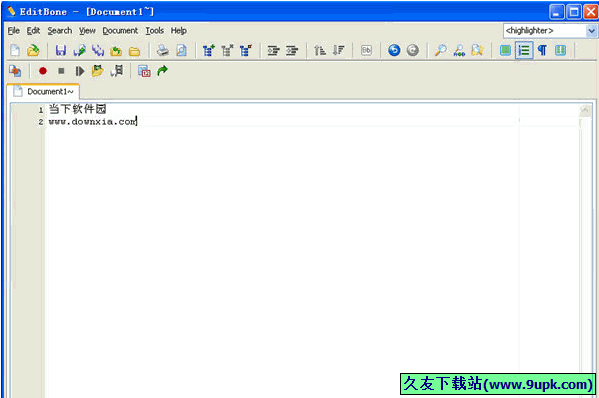Click the New document icon
Screen dimensions: 599x398
pos(15,50)
